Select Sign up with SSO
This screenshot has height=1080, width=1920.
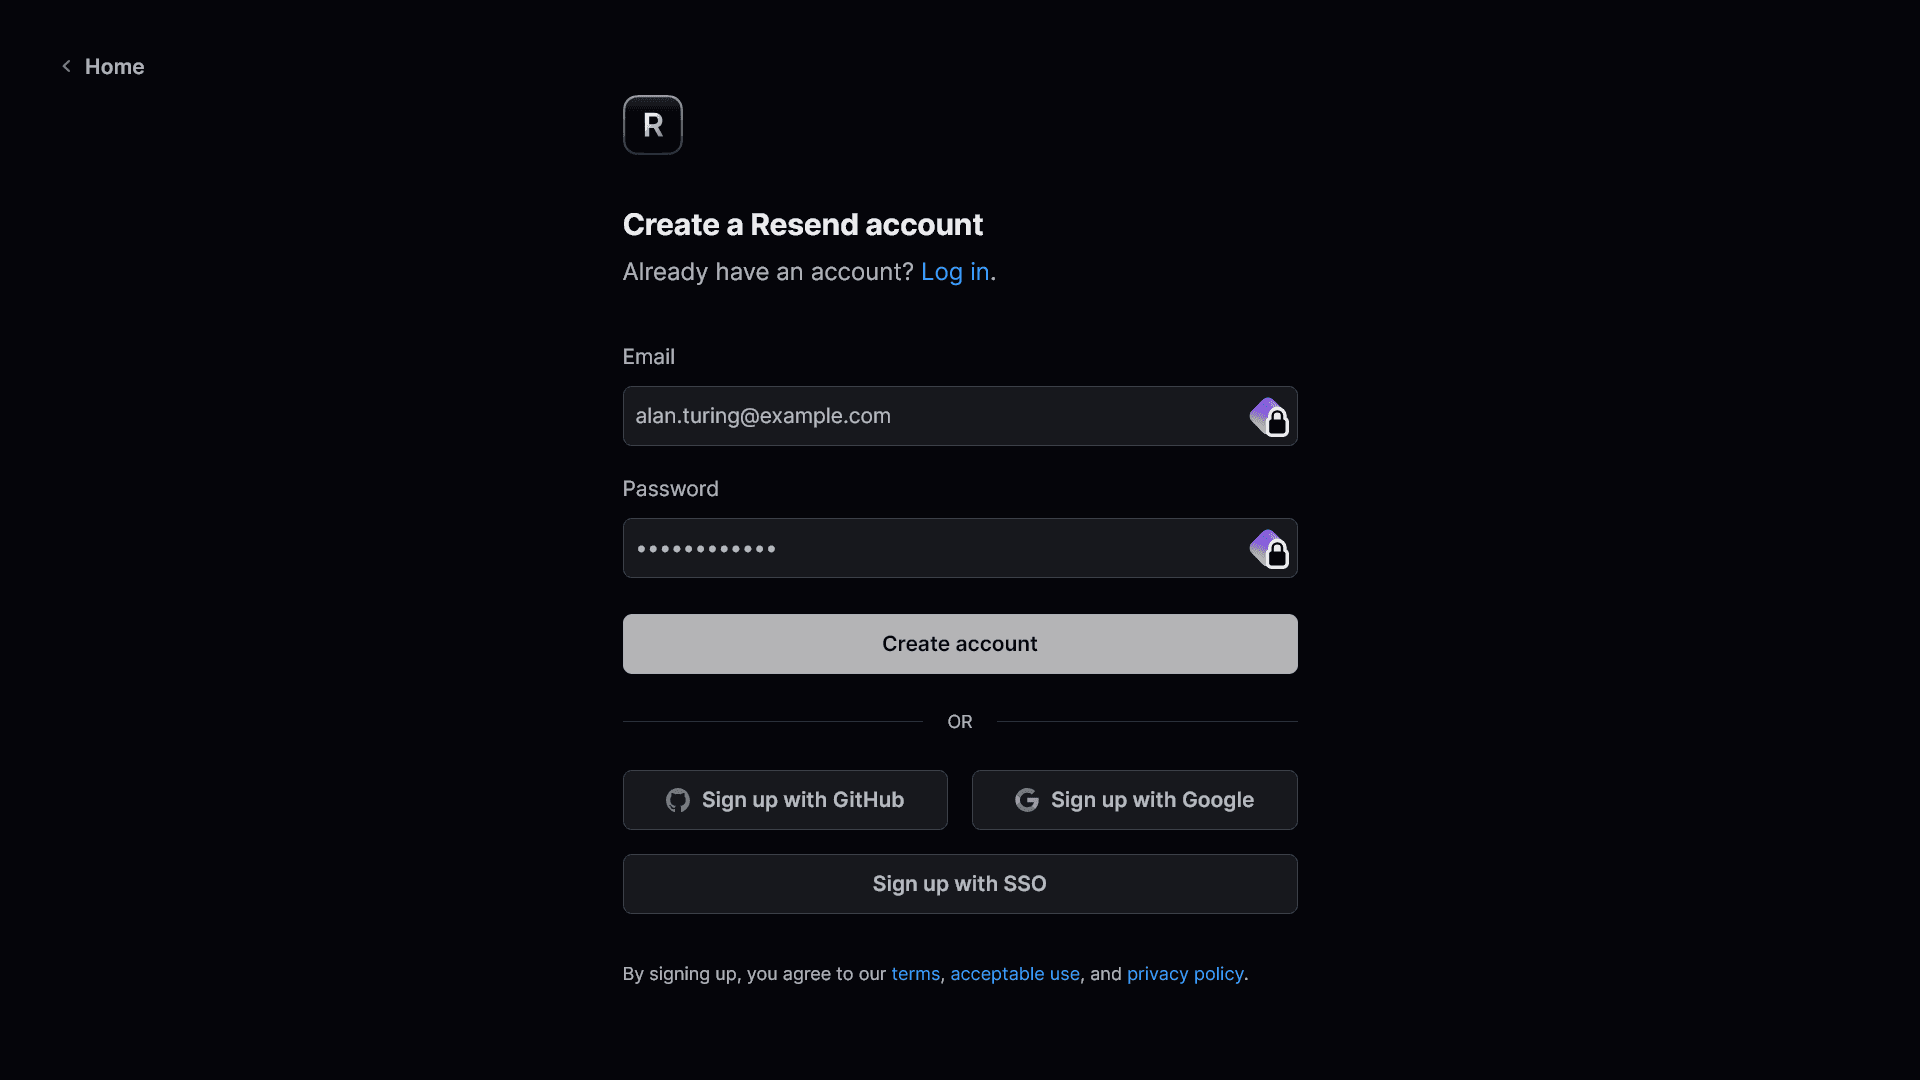pyautogui.click(x=960, y=884)
